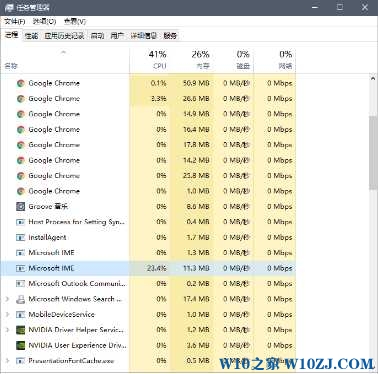Switch to the 启动 tab
378x374 pixels.
pos(97,36)
